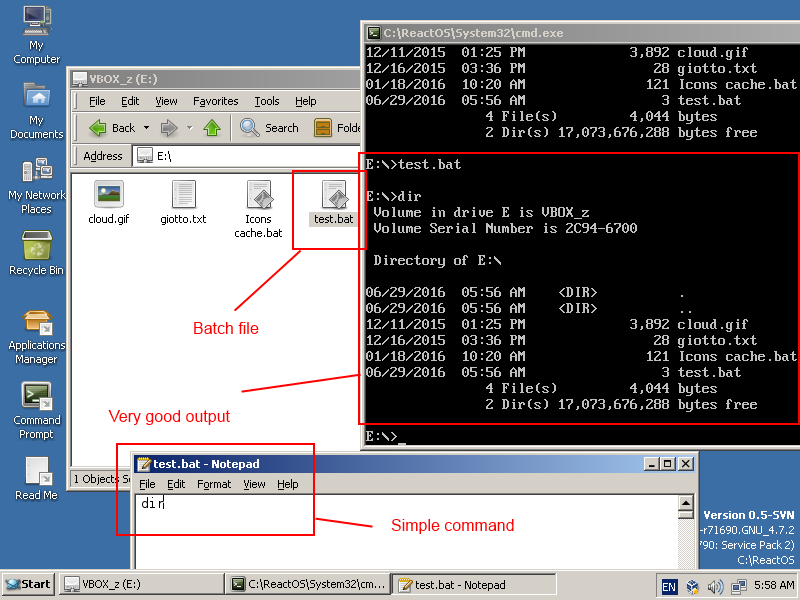Select the Icons cache.bat file
Viewport: 800px width, 600px height.
point(258,195)
